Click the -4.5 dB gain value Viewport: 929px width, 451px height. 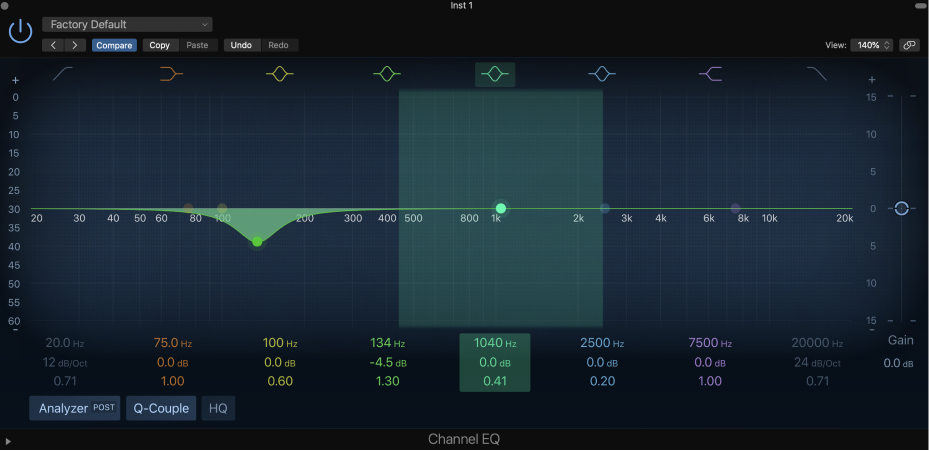[387, 363]
